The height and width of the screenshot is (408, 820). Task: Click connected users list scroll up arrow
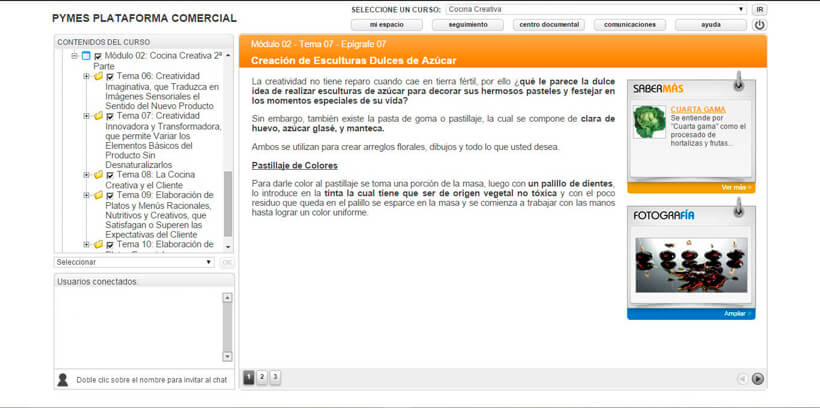pyautogui.click(x=227, y=298)
